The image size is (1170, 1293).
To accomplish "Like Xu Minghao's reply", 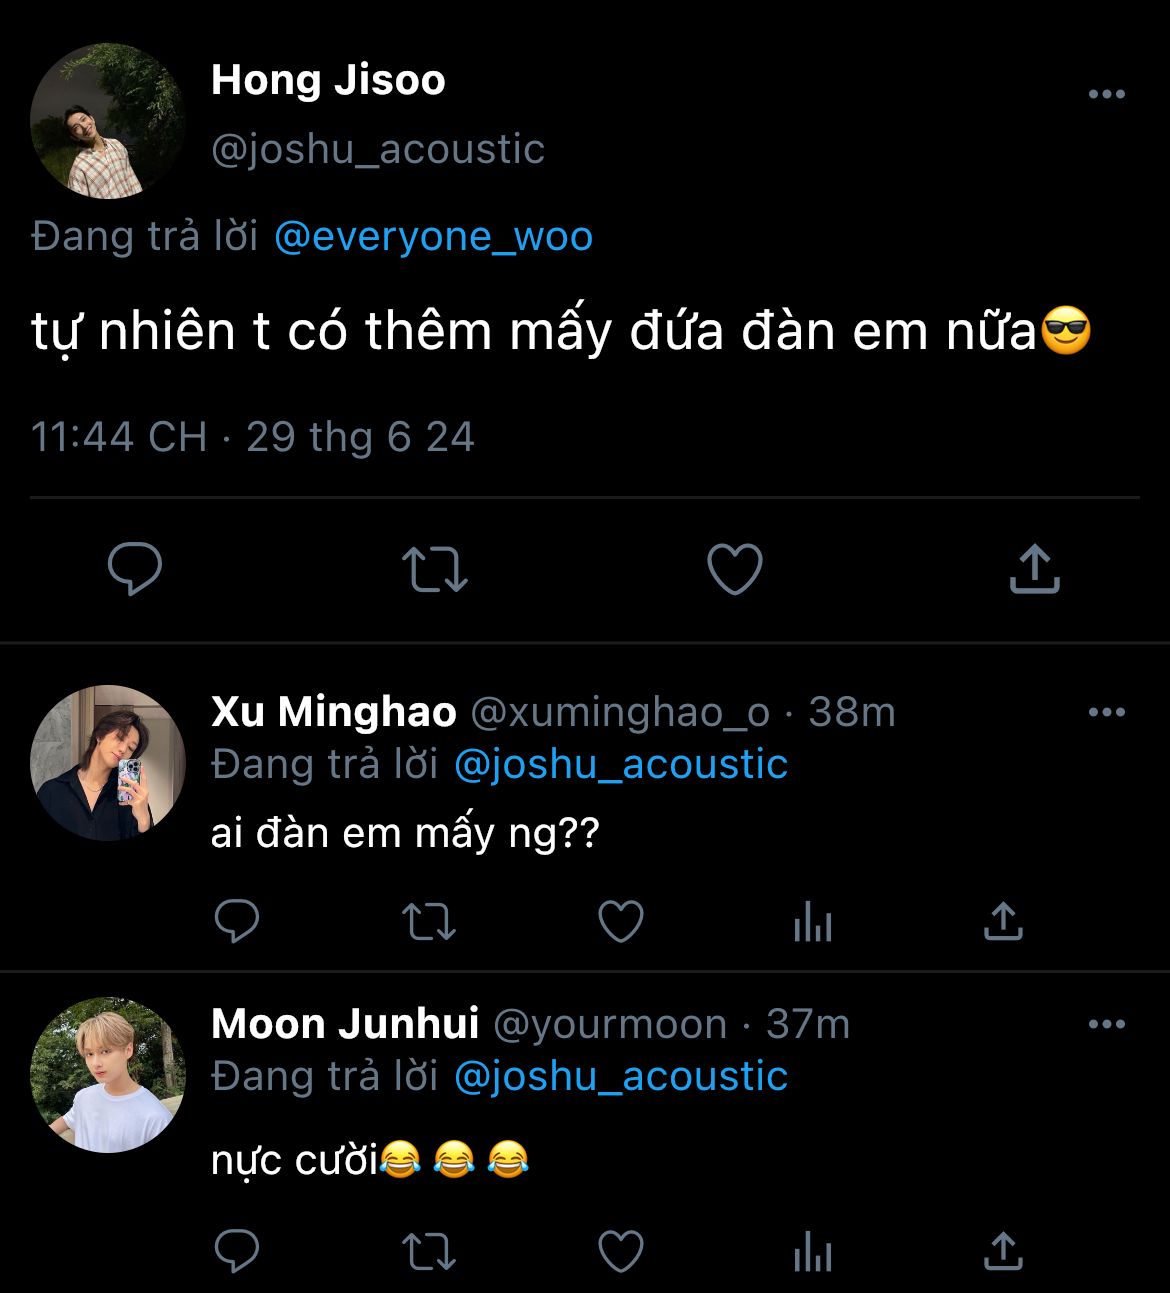I will pyautogui.click(x=621, y=921).
